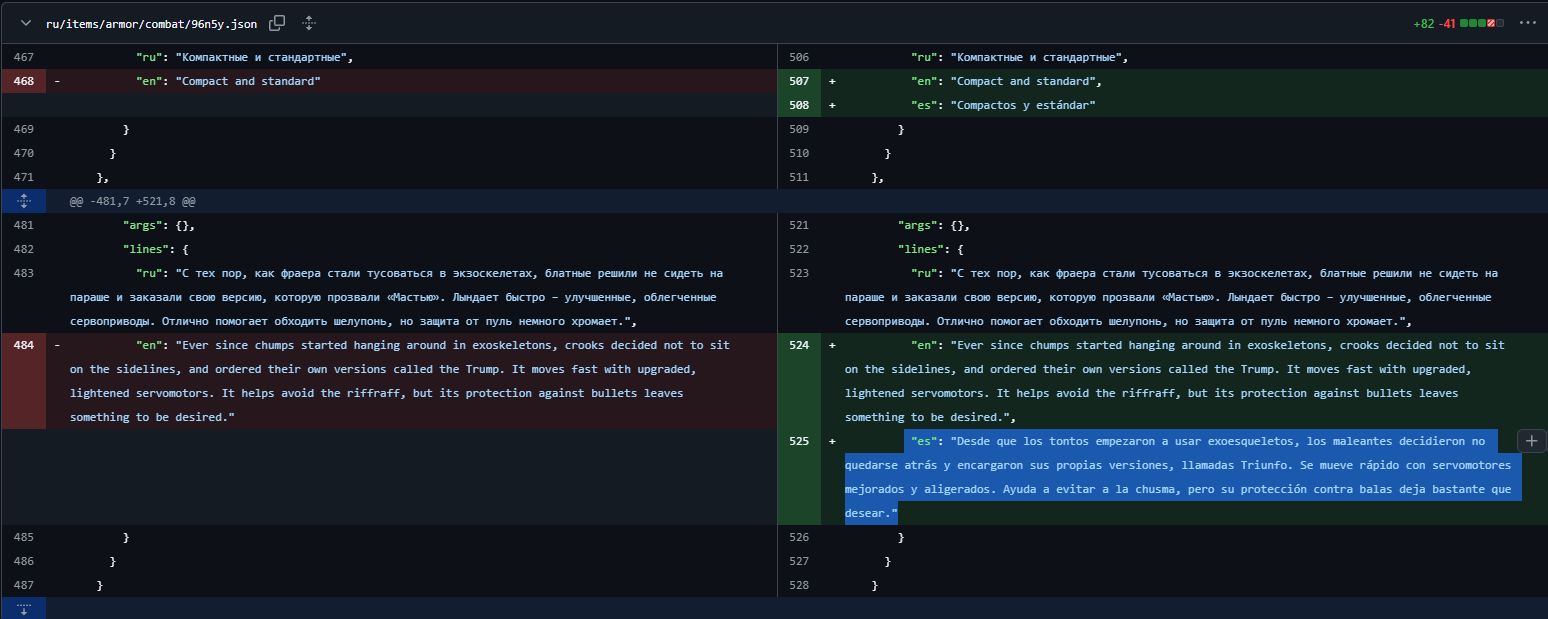Select the hunk header text @@ -481,7 +521,8 @@
The height and width of the screenshot is (619, 1548).
coord(132,201)
